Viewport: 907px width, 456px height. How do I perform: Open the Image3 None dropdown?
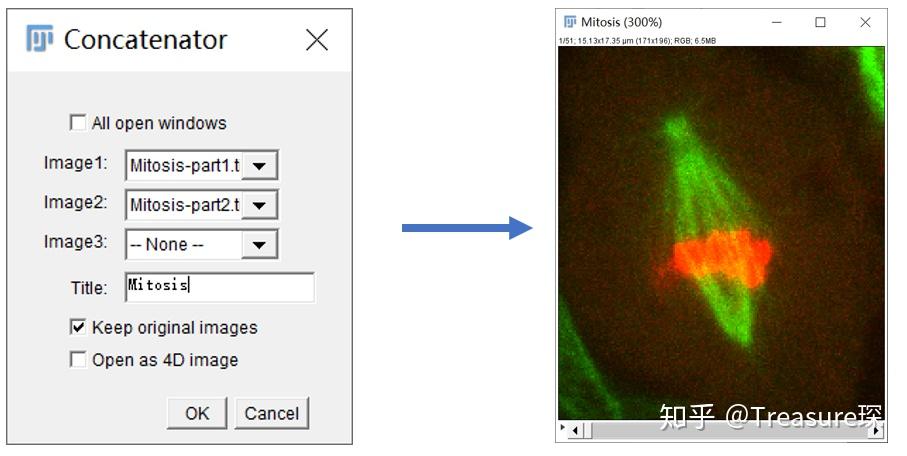tap(260, 245)
